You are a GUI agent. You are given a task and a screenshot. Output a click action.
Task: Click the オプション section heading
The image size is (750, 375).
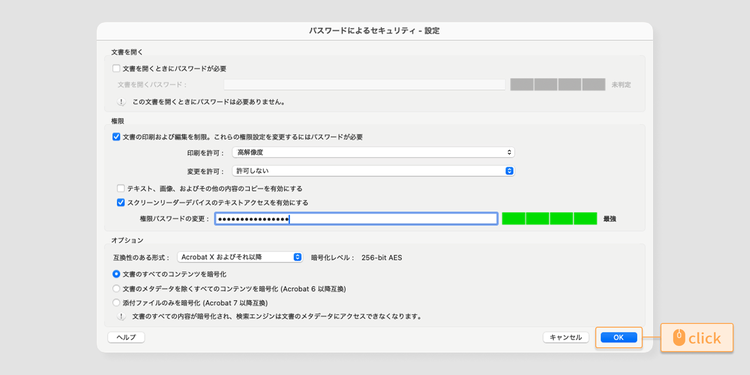coord(127,240)
